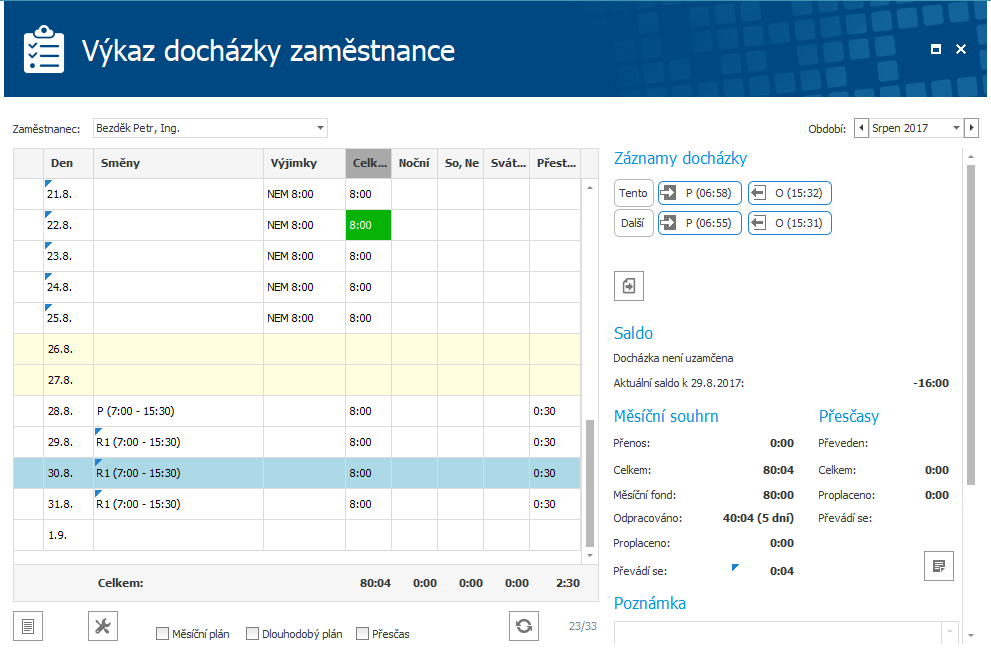Screen dimensions: 991x658
Task: Click departure entry O (15:31)
Action: 790,223
